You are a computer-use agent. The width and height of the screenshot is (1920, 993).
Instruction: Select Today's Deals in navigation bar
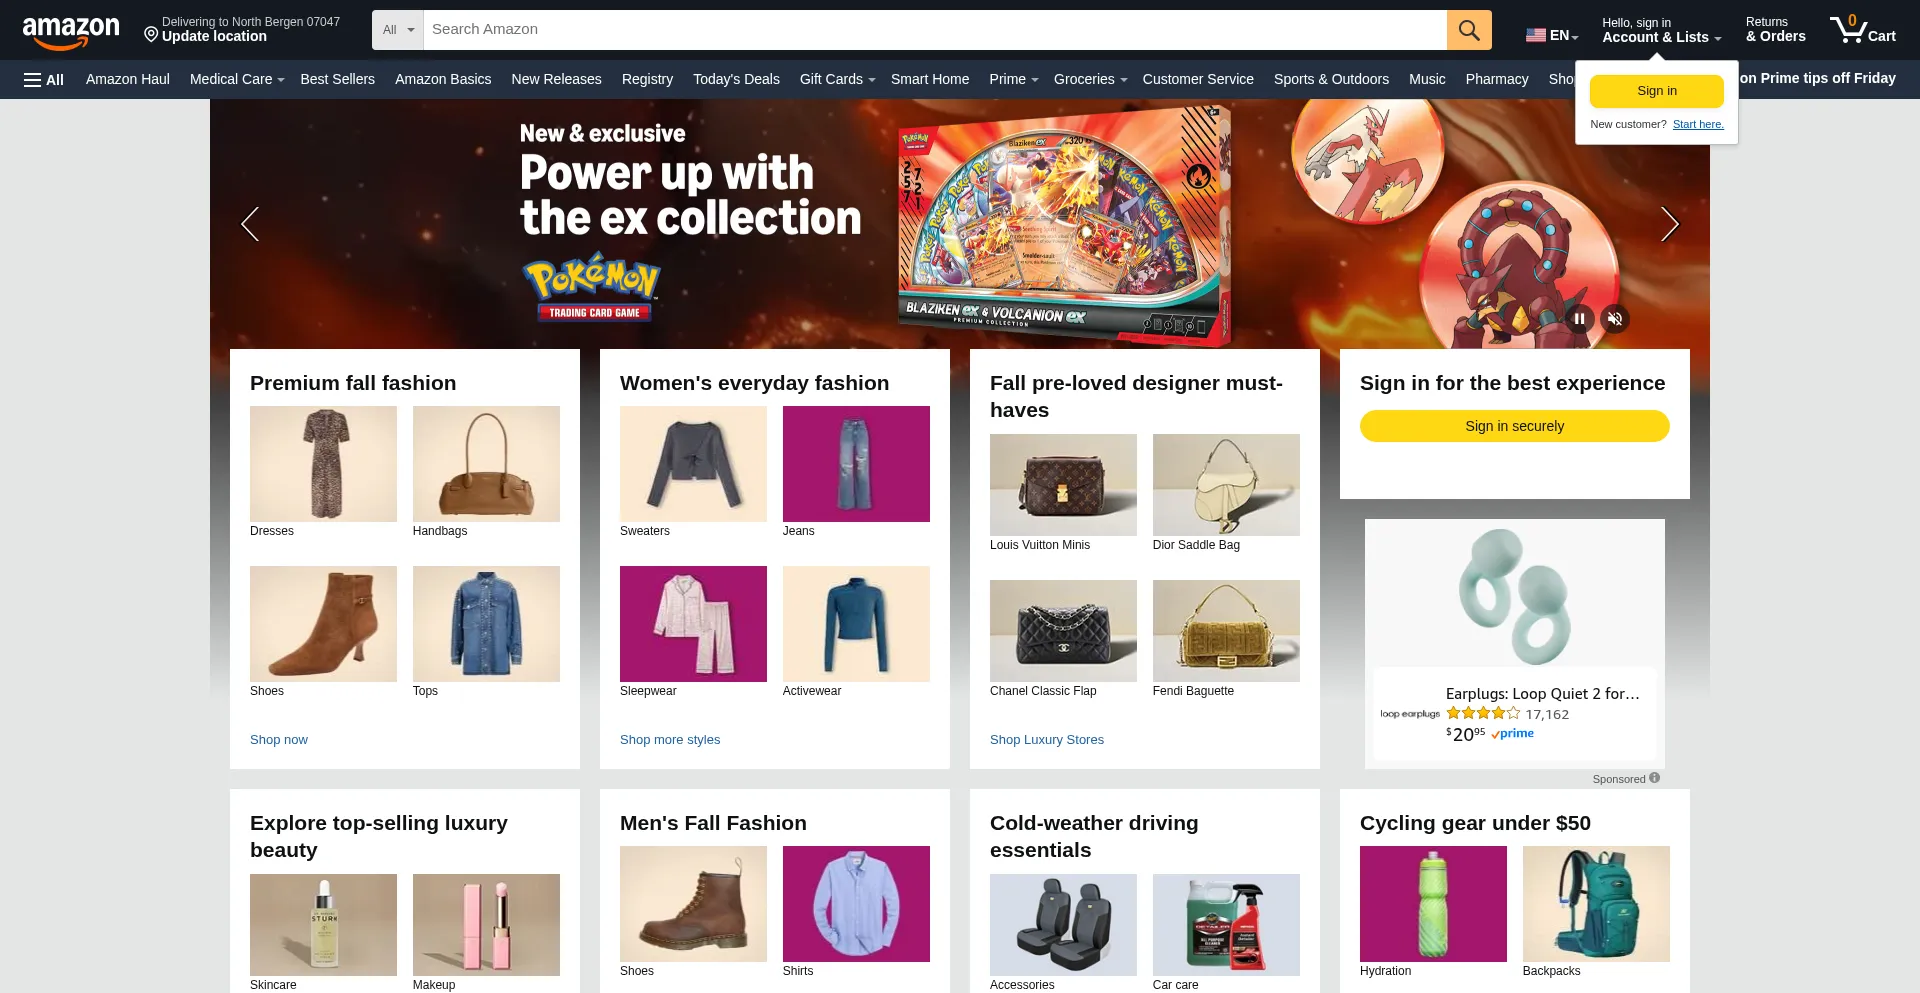[x=736, y=80]
